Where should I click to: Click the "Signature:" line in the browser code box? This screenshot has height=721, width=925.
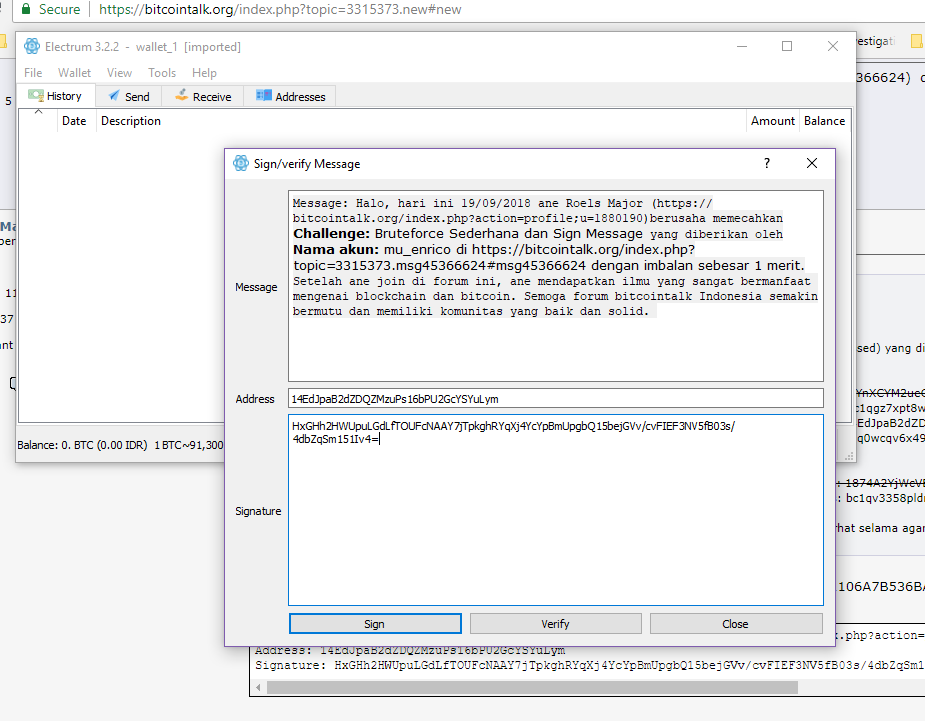[x=590, y=666]
